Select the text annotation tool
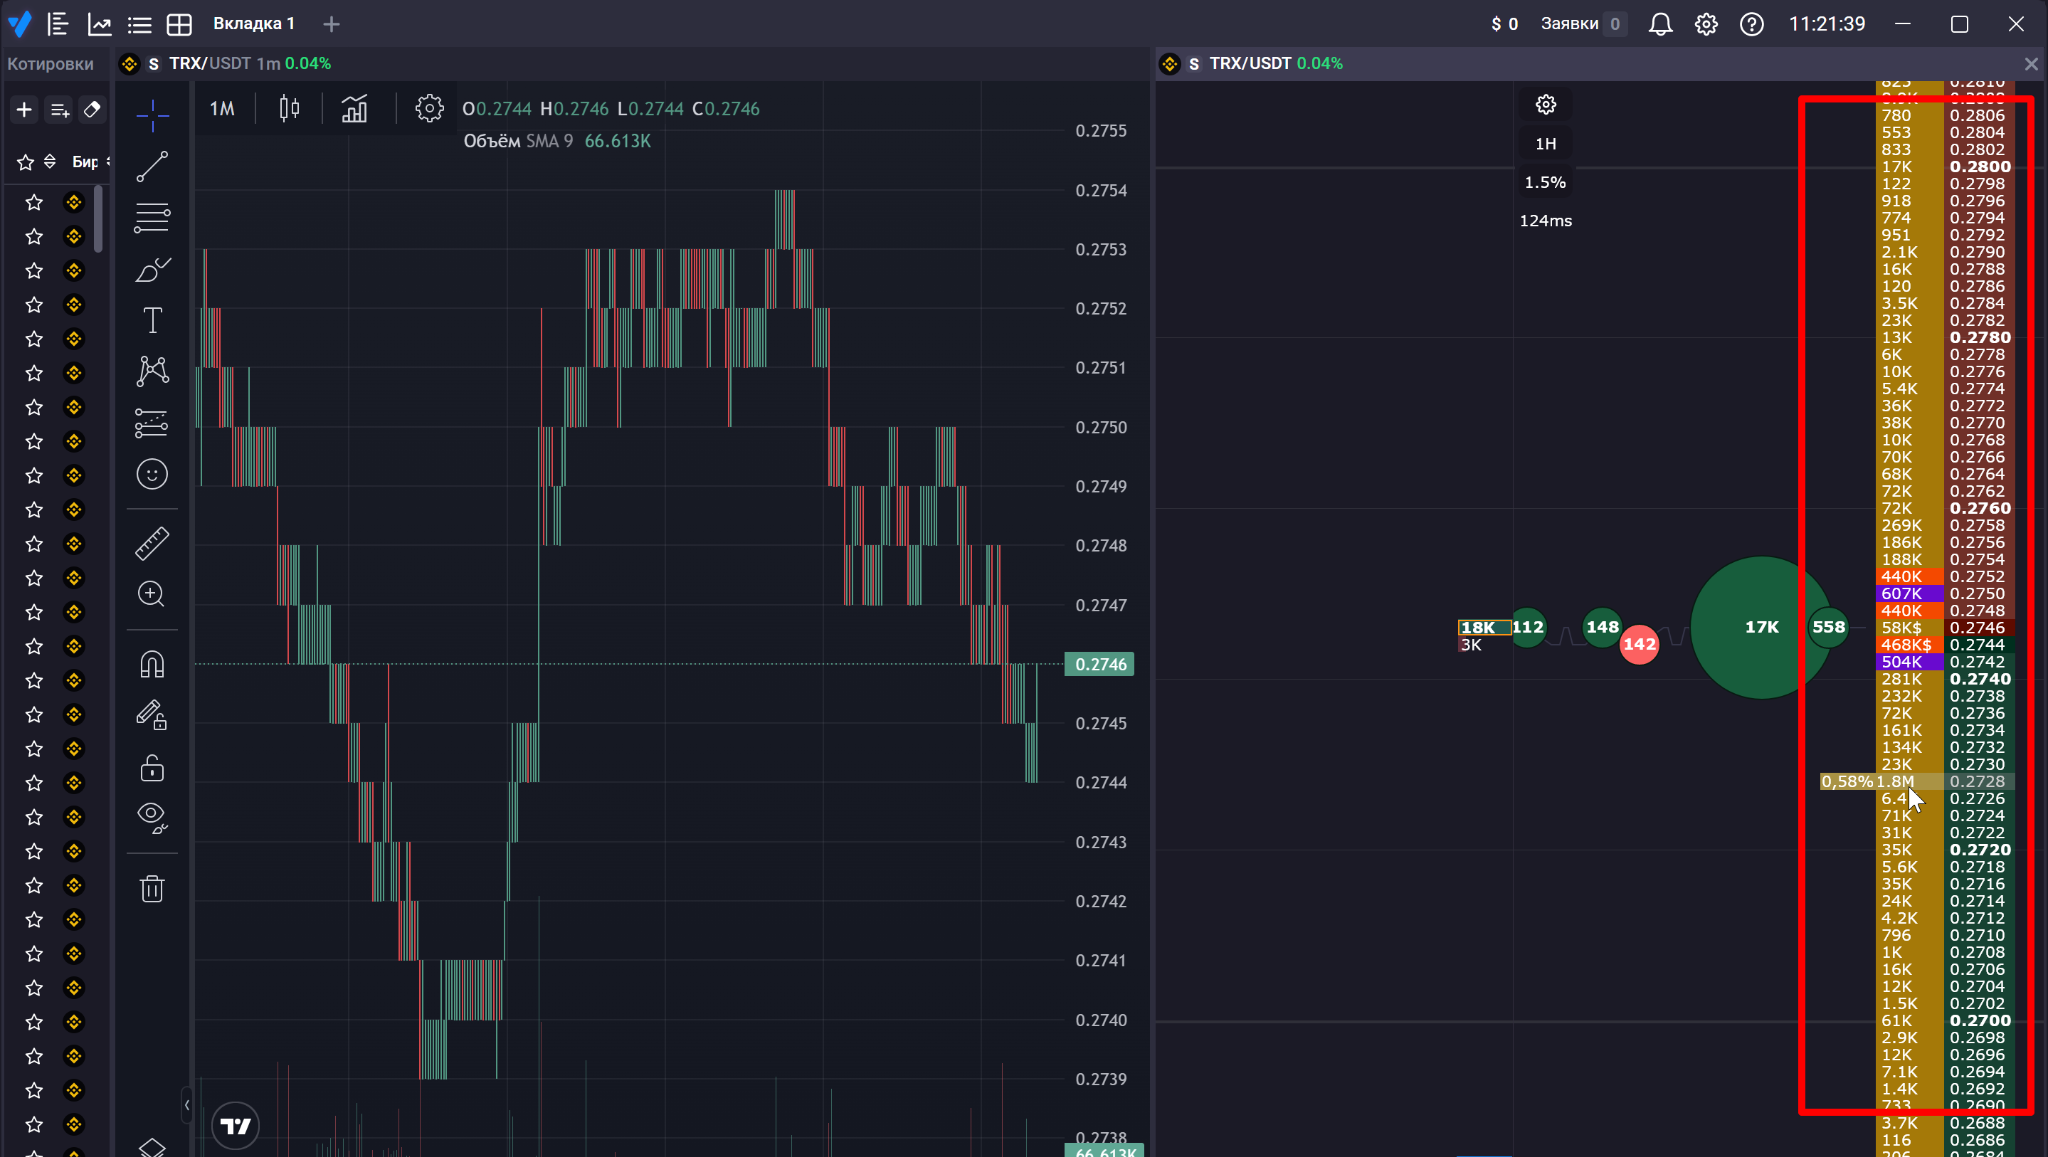Screen dimensions: 2048x1157 pyautogui.click(x=152, y=320)
